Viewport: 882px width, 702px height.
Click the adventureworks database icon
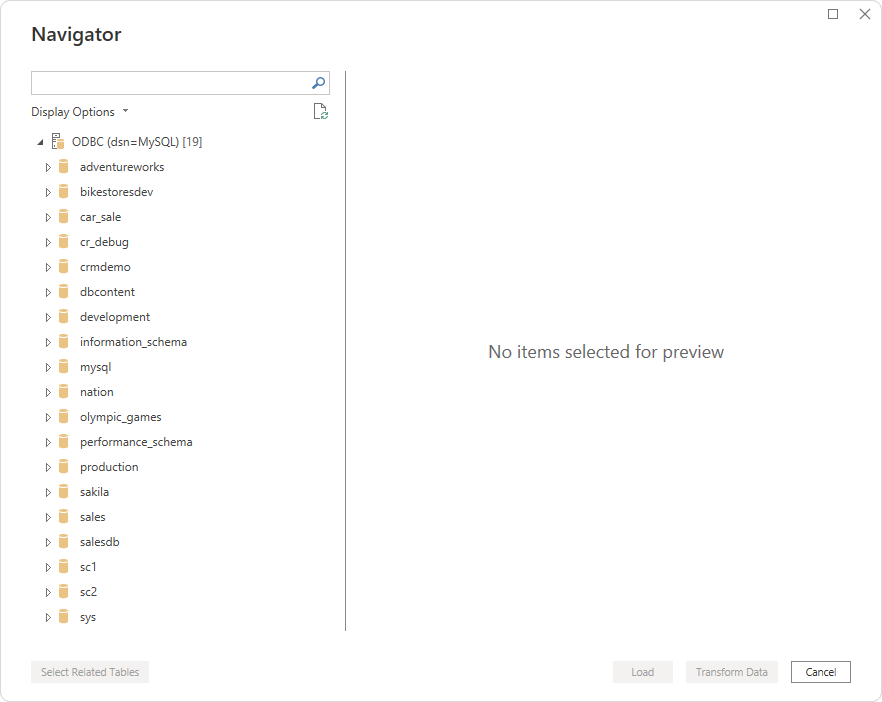coord(64,167)
